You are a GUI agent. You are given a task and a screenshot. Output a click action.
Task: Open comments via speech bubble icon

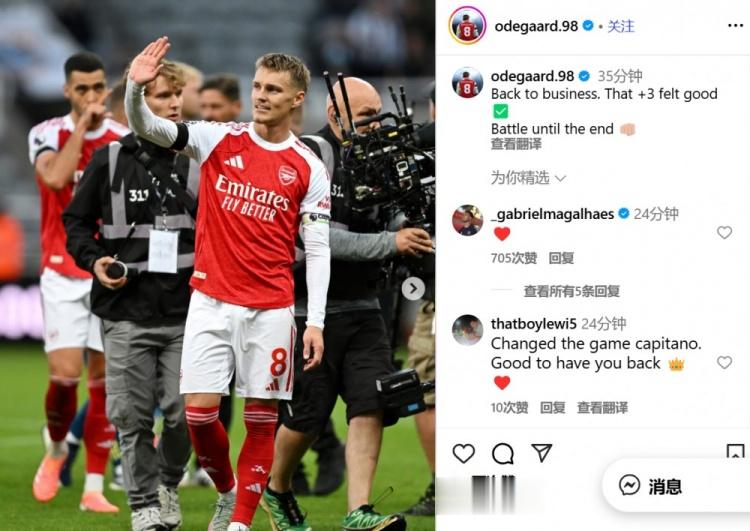click(503, 453)
